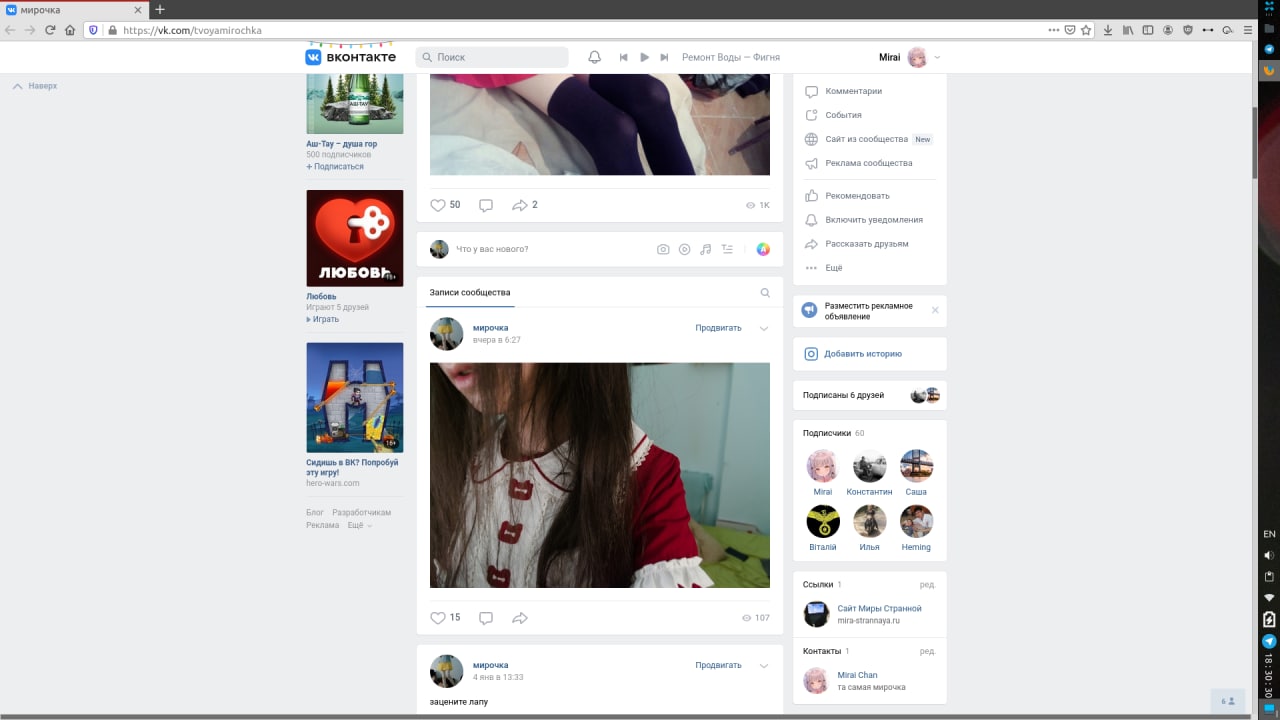Viewport: 1280px width, 720px height.
Task: Go to Firefox home page
Action: [70, 30]
